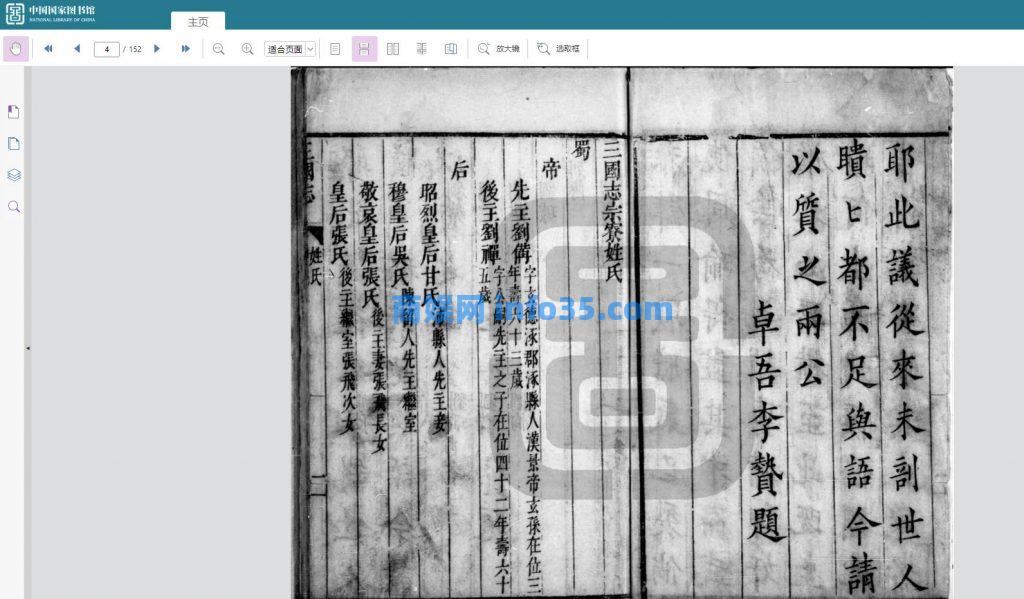Enable single page view mode
1024x599 pixels.
335,48
